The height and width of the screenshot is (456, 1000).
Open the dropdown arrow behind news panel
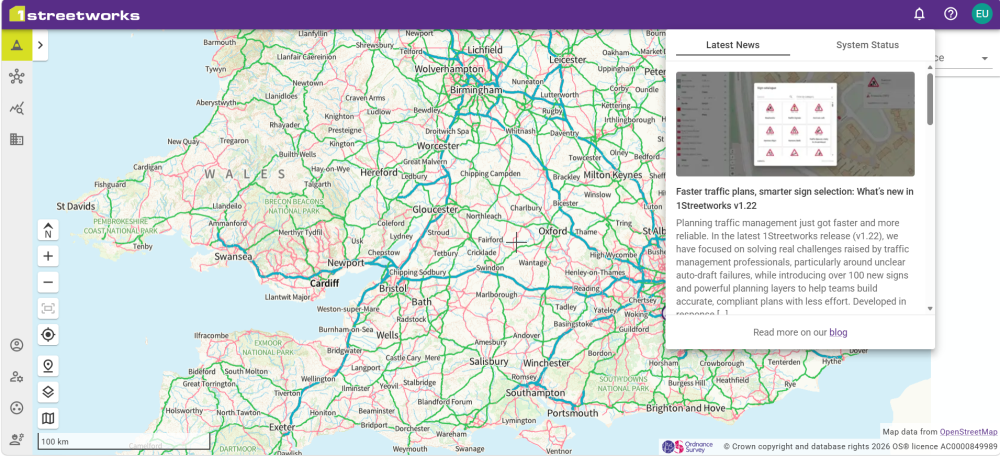tap(985, 59)
